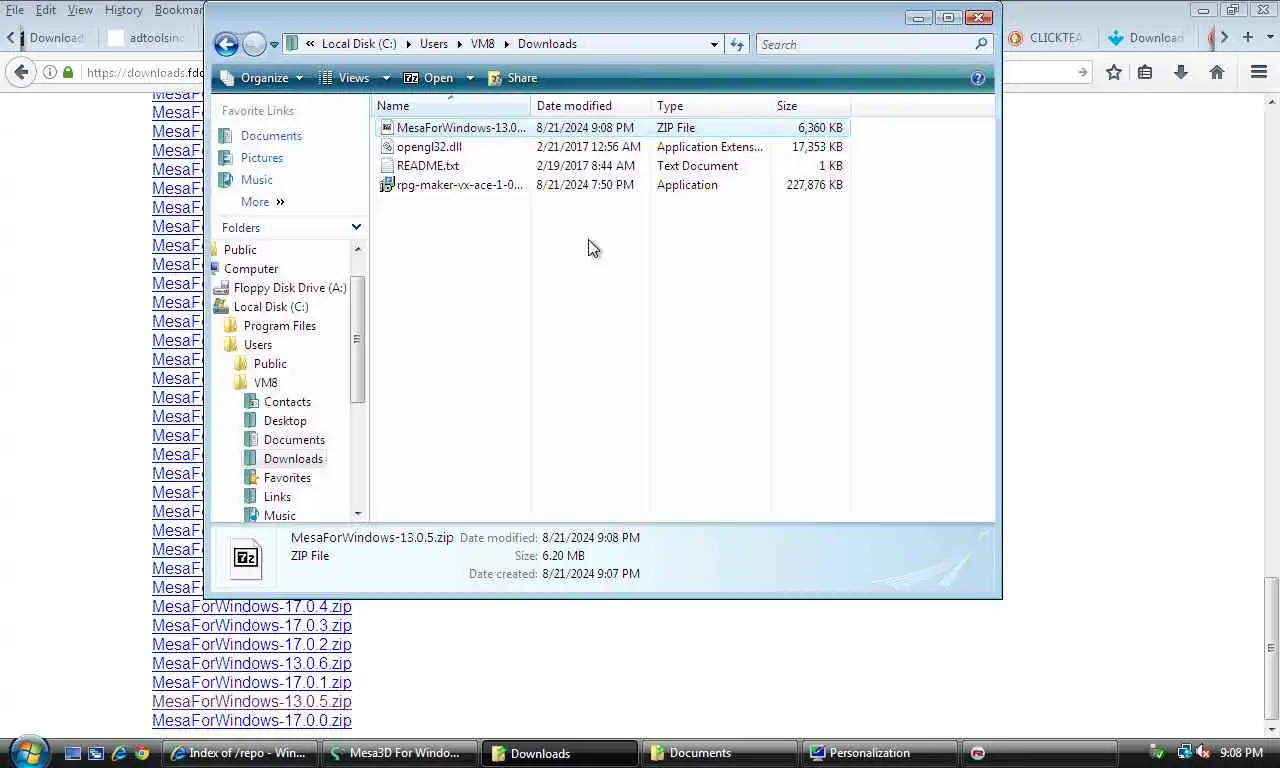Open browser File menu

coord(15,10)
